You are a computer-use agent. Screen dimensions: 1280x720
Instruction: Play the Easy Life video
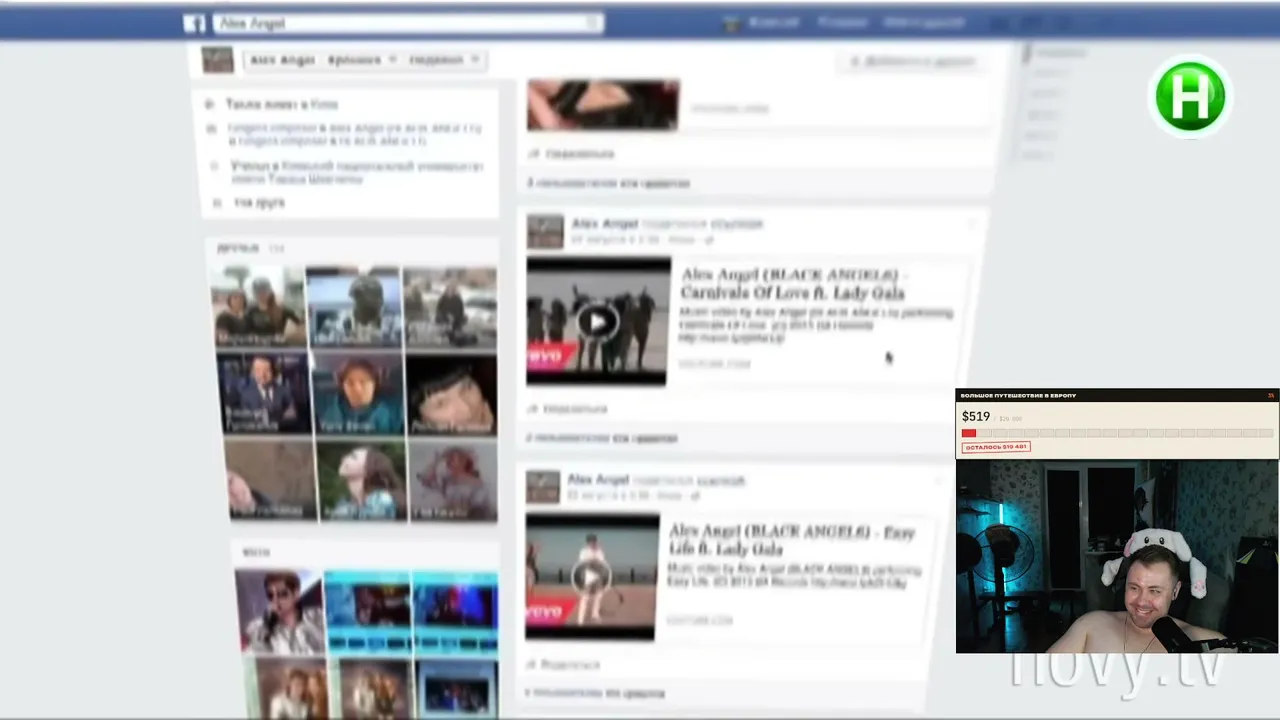[x=591, y=577]
